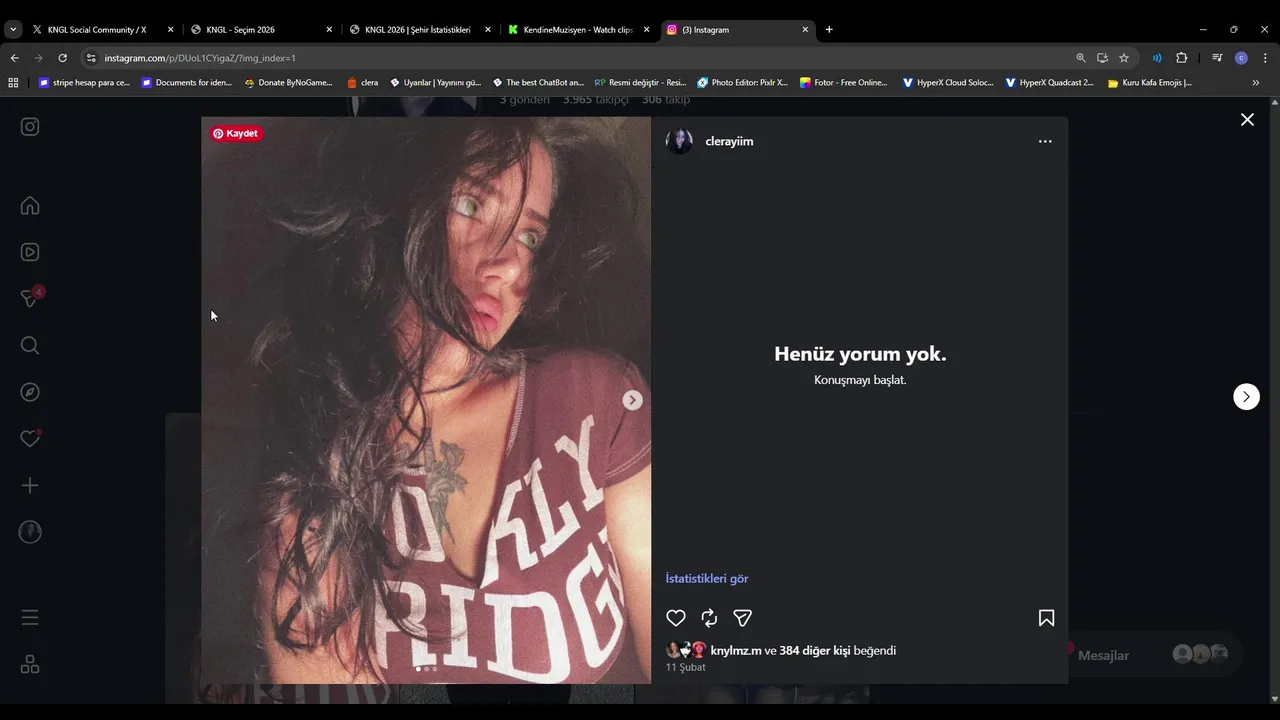The image size is (1280, 720).
Task: Repost the post icon
Action: (709, 618)
